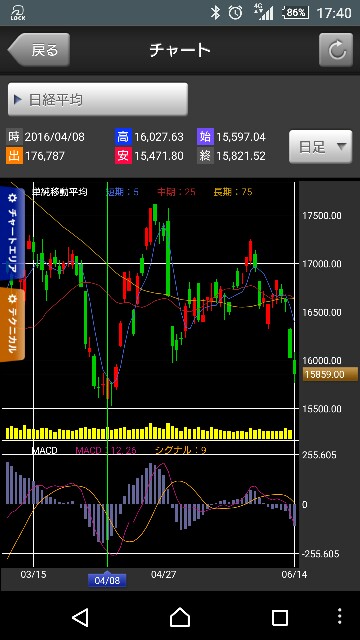Open the three-dot overflow menu
Image resolution: width=360 pixels, height=640 pixels.
340,617
